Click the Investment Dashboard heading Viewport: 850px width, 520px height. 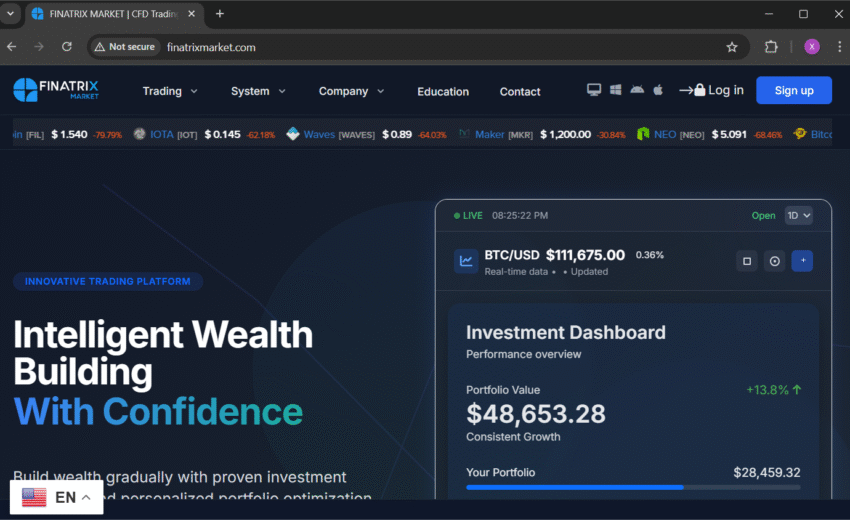pos(565,332)
